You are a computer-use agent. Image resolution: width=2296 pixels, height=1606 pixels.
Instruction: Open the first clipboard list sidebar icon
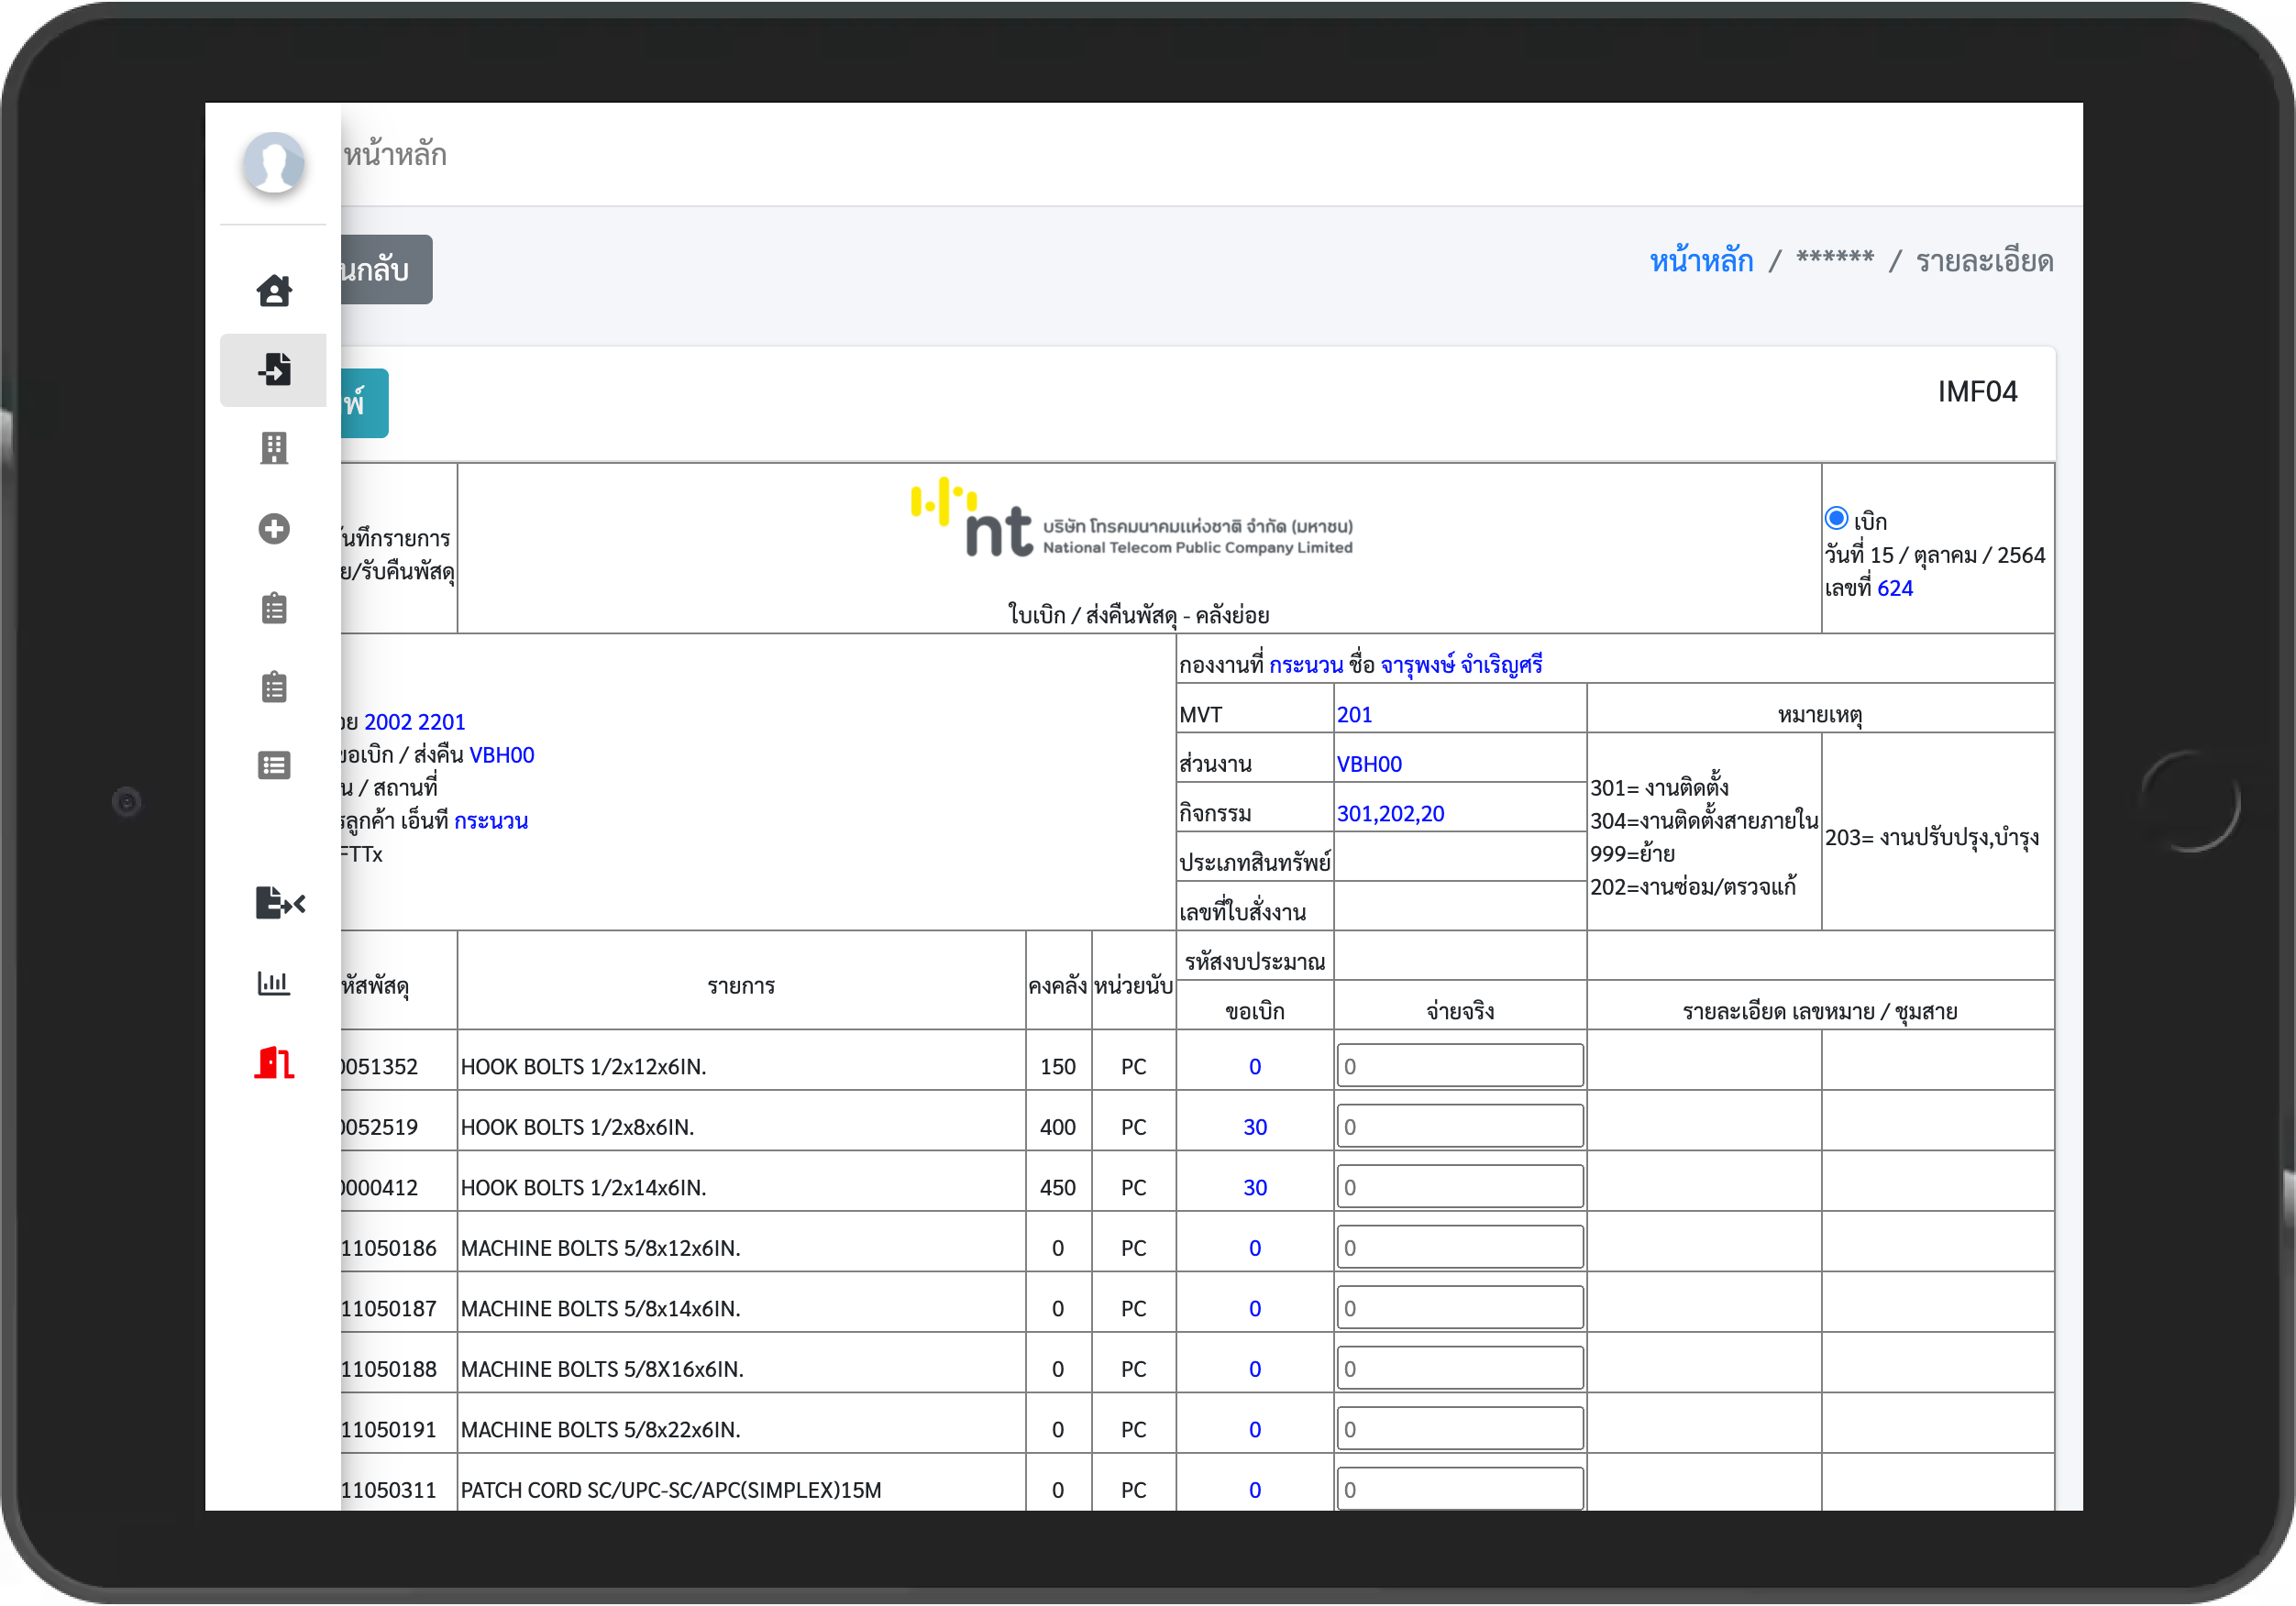coord(273,607)
